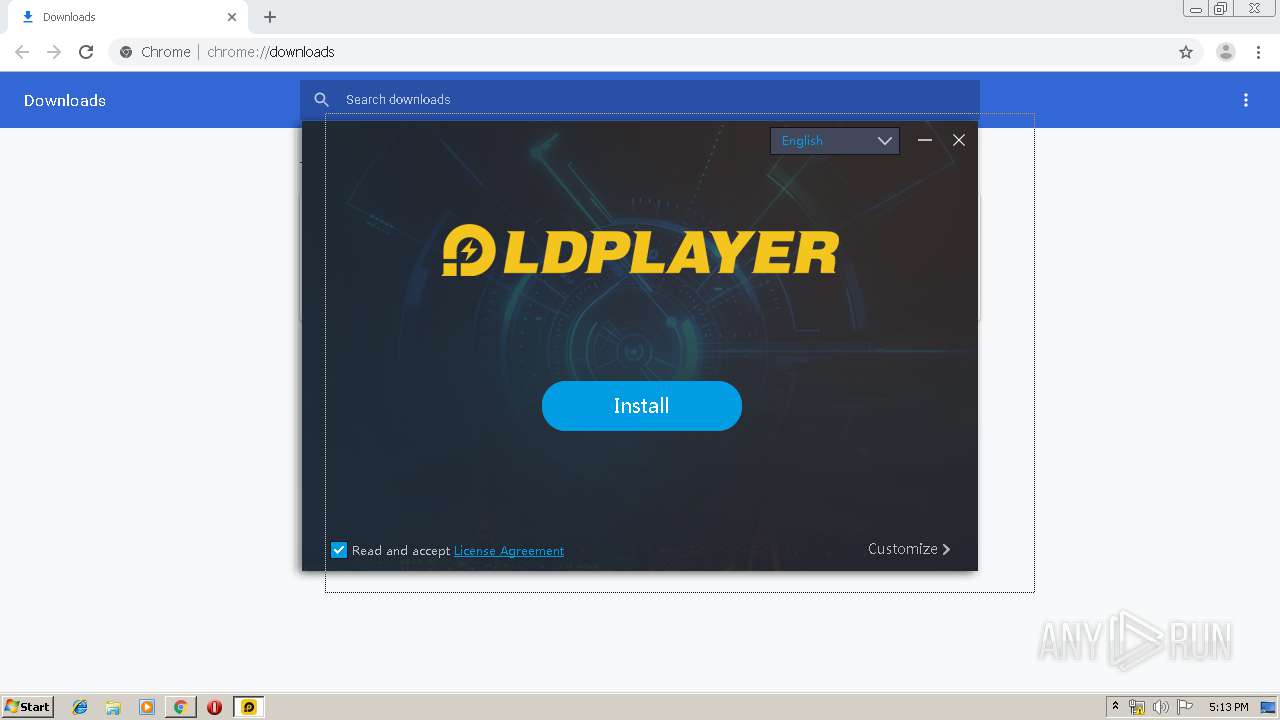Image resolution: width=1280 pixels, height=720 pixels.
Task: Open the volume control in system tray
Action: pyautogui.click(x=1161, y=707)
